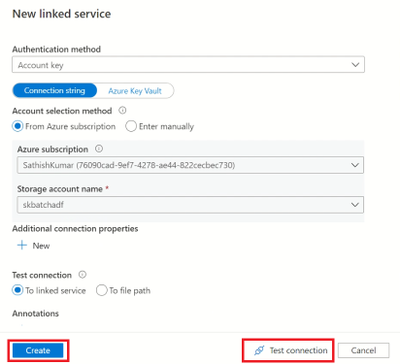Viewport: 400px width, 364px height.
Task: Switch to Connection string tab
Action: pyautogui.click(x=55, y=91)
